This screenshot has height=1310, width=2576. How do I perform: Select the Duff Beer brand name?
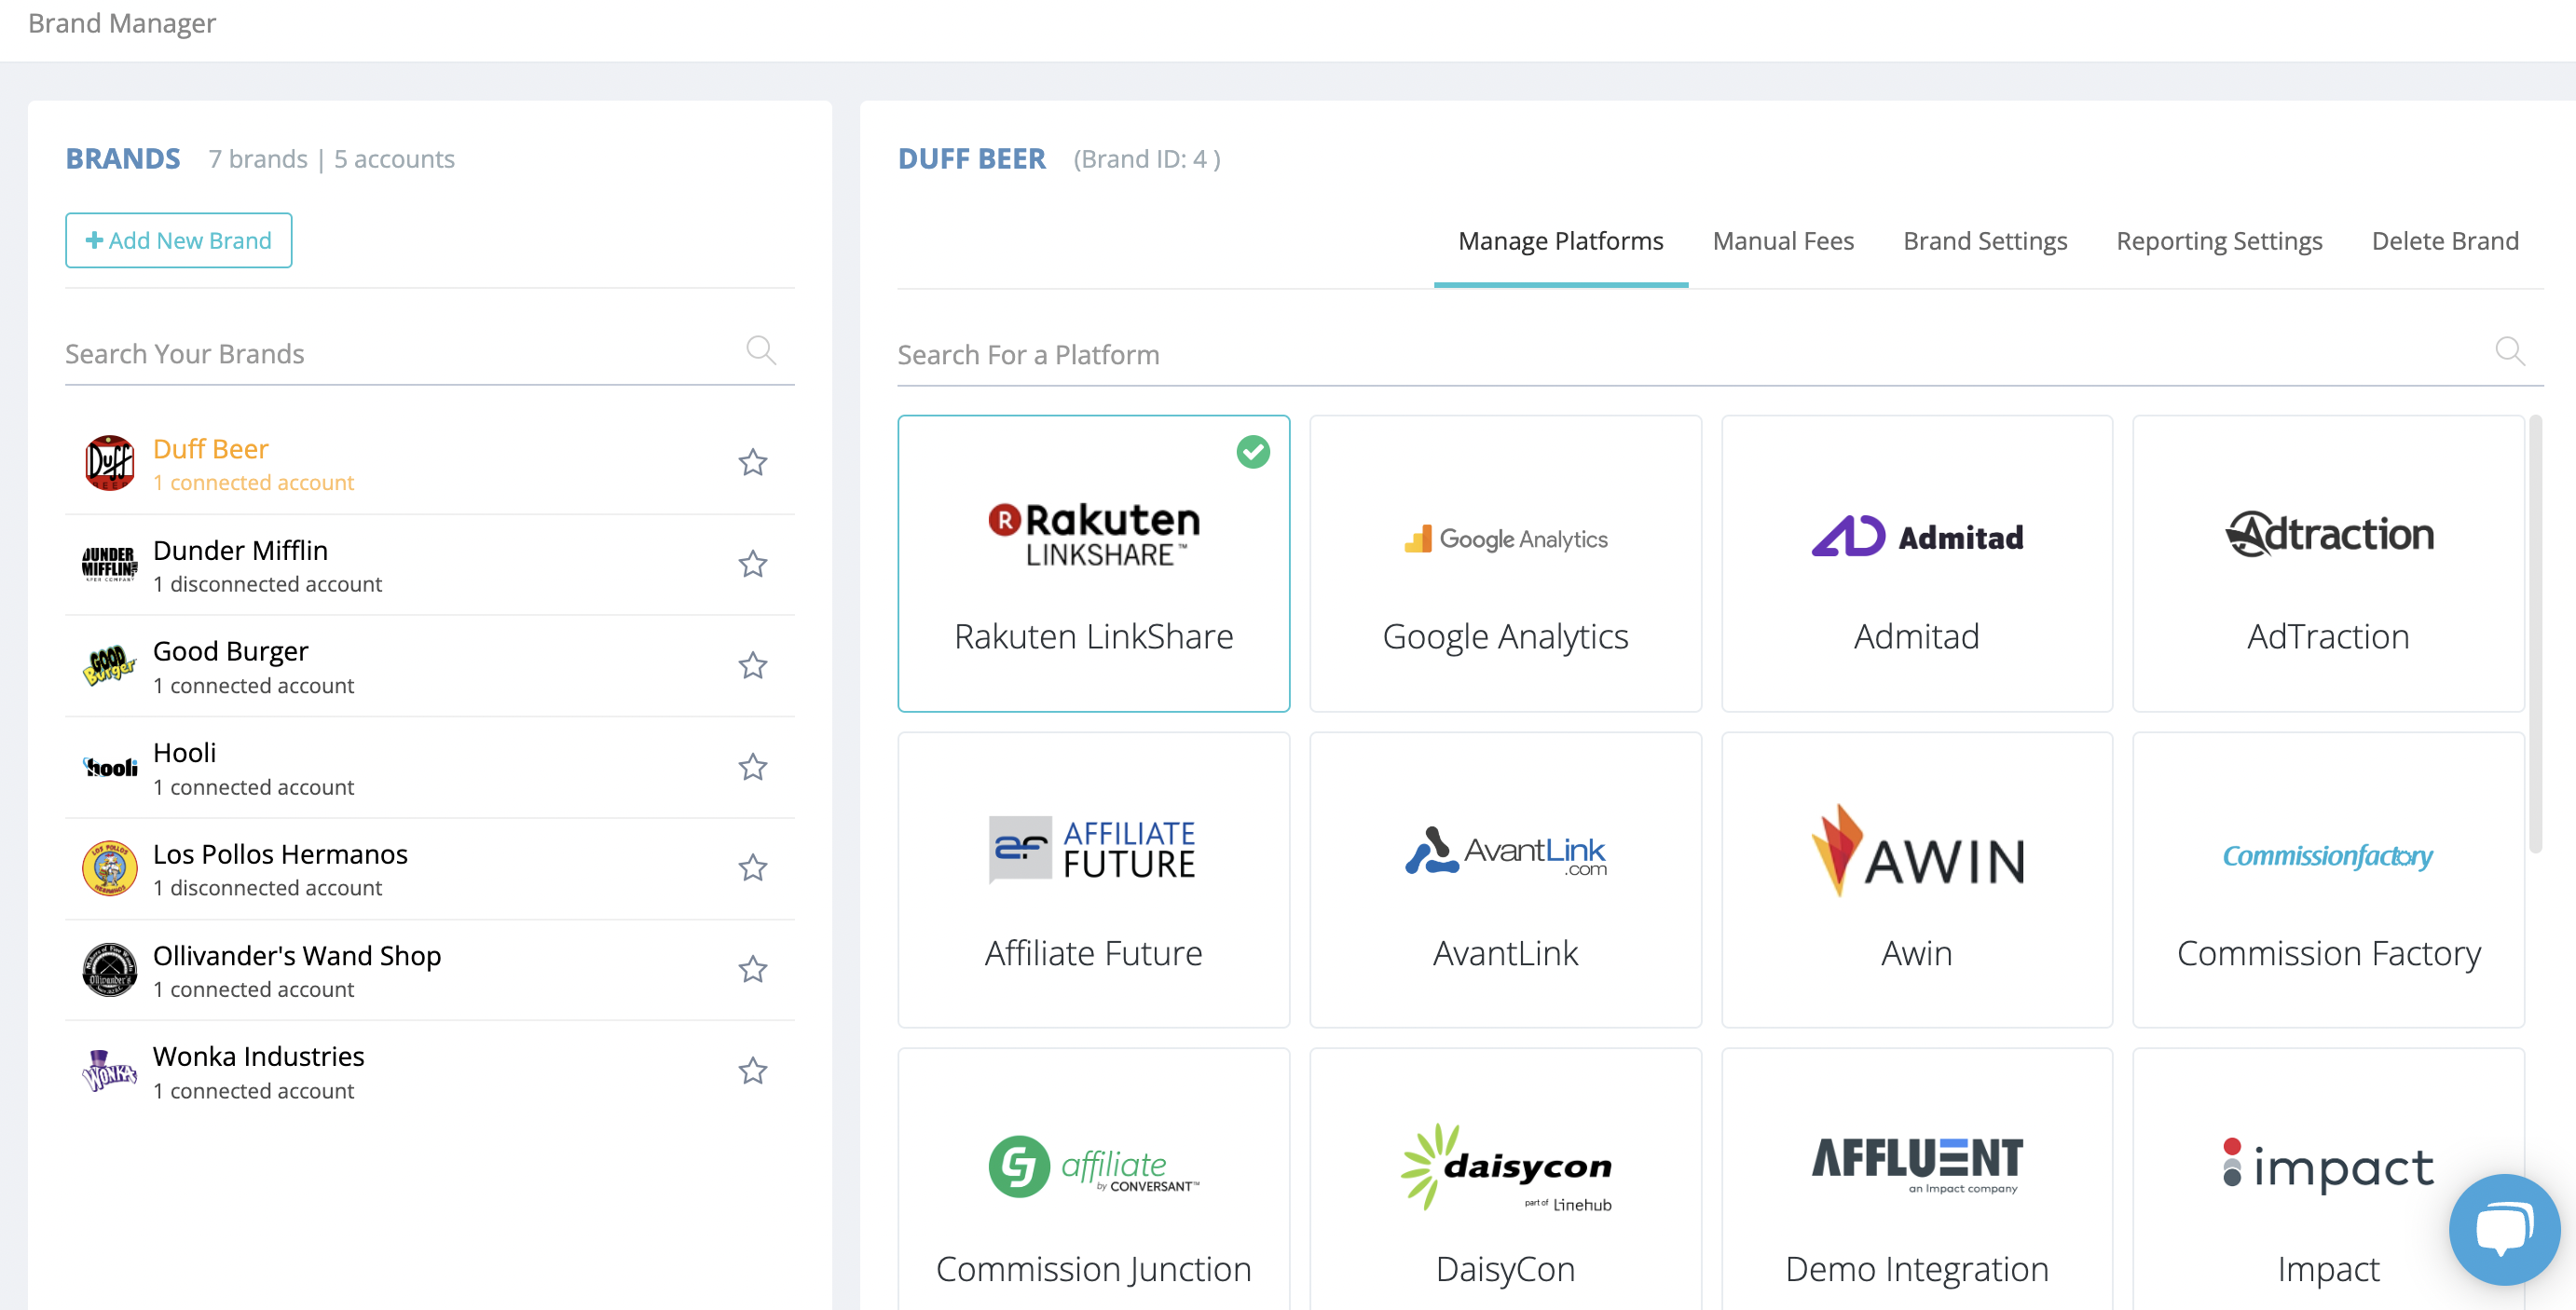pos(210,448)
